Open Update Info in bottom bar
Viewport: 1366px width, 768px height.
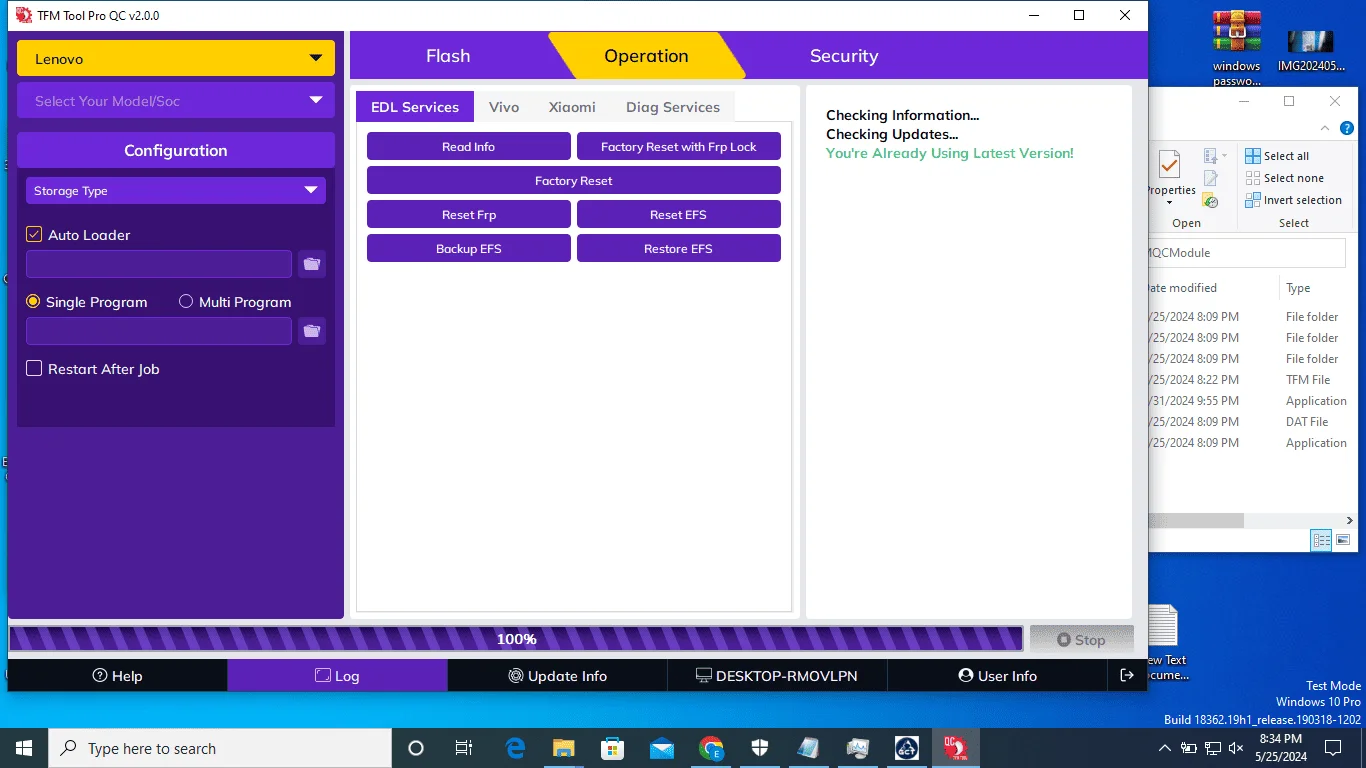[557, 676]
